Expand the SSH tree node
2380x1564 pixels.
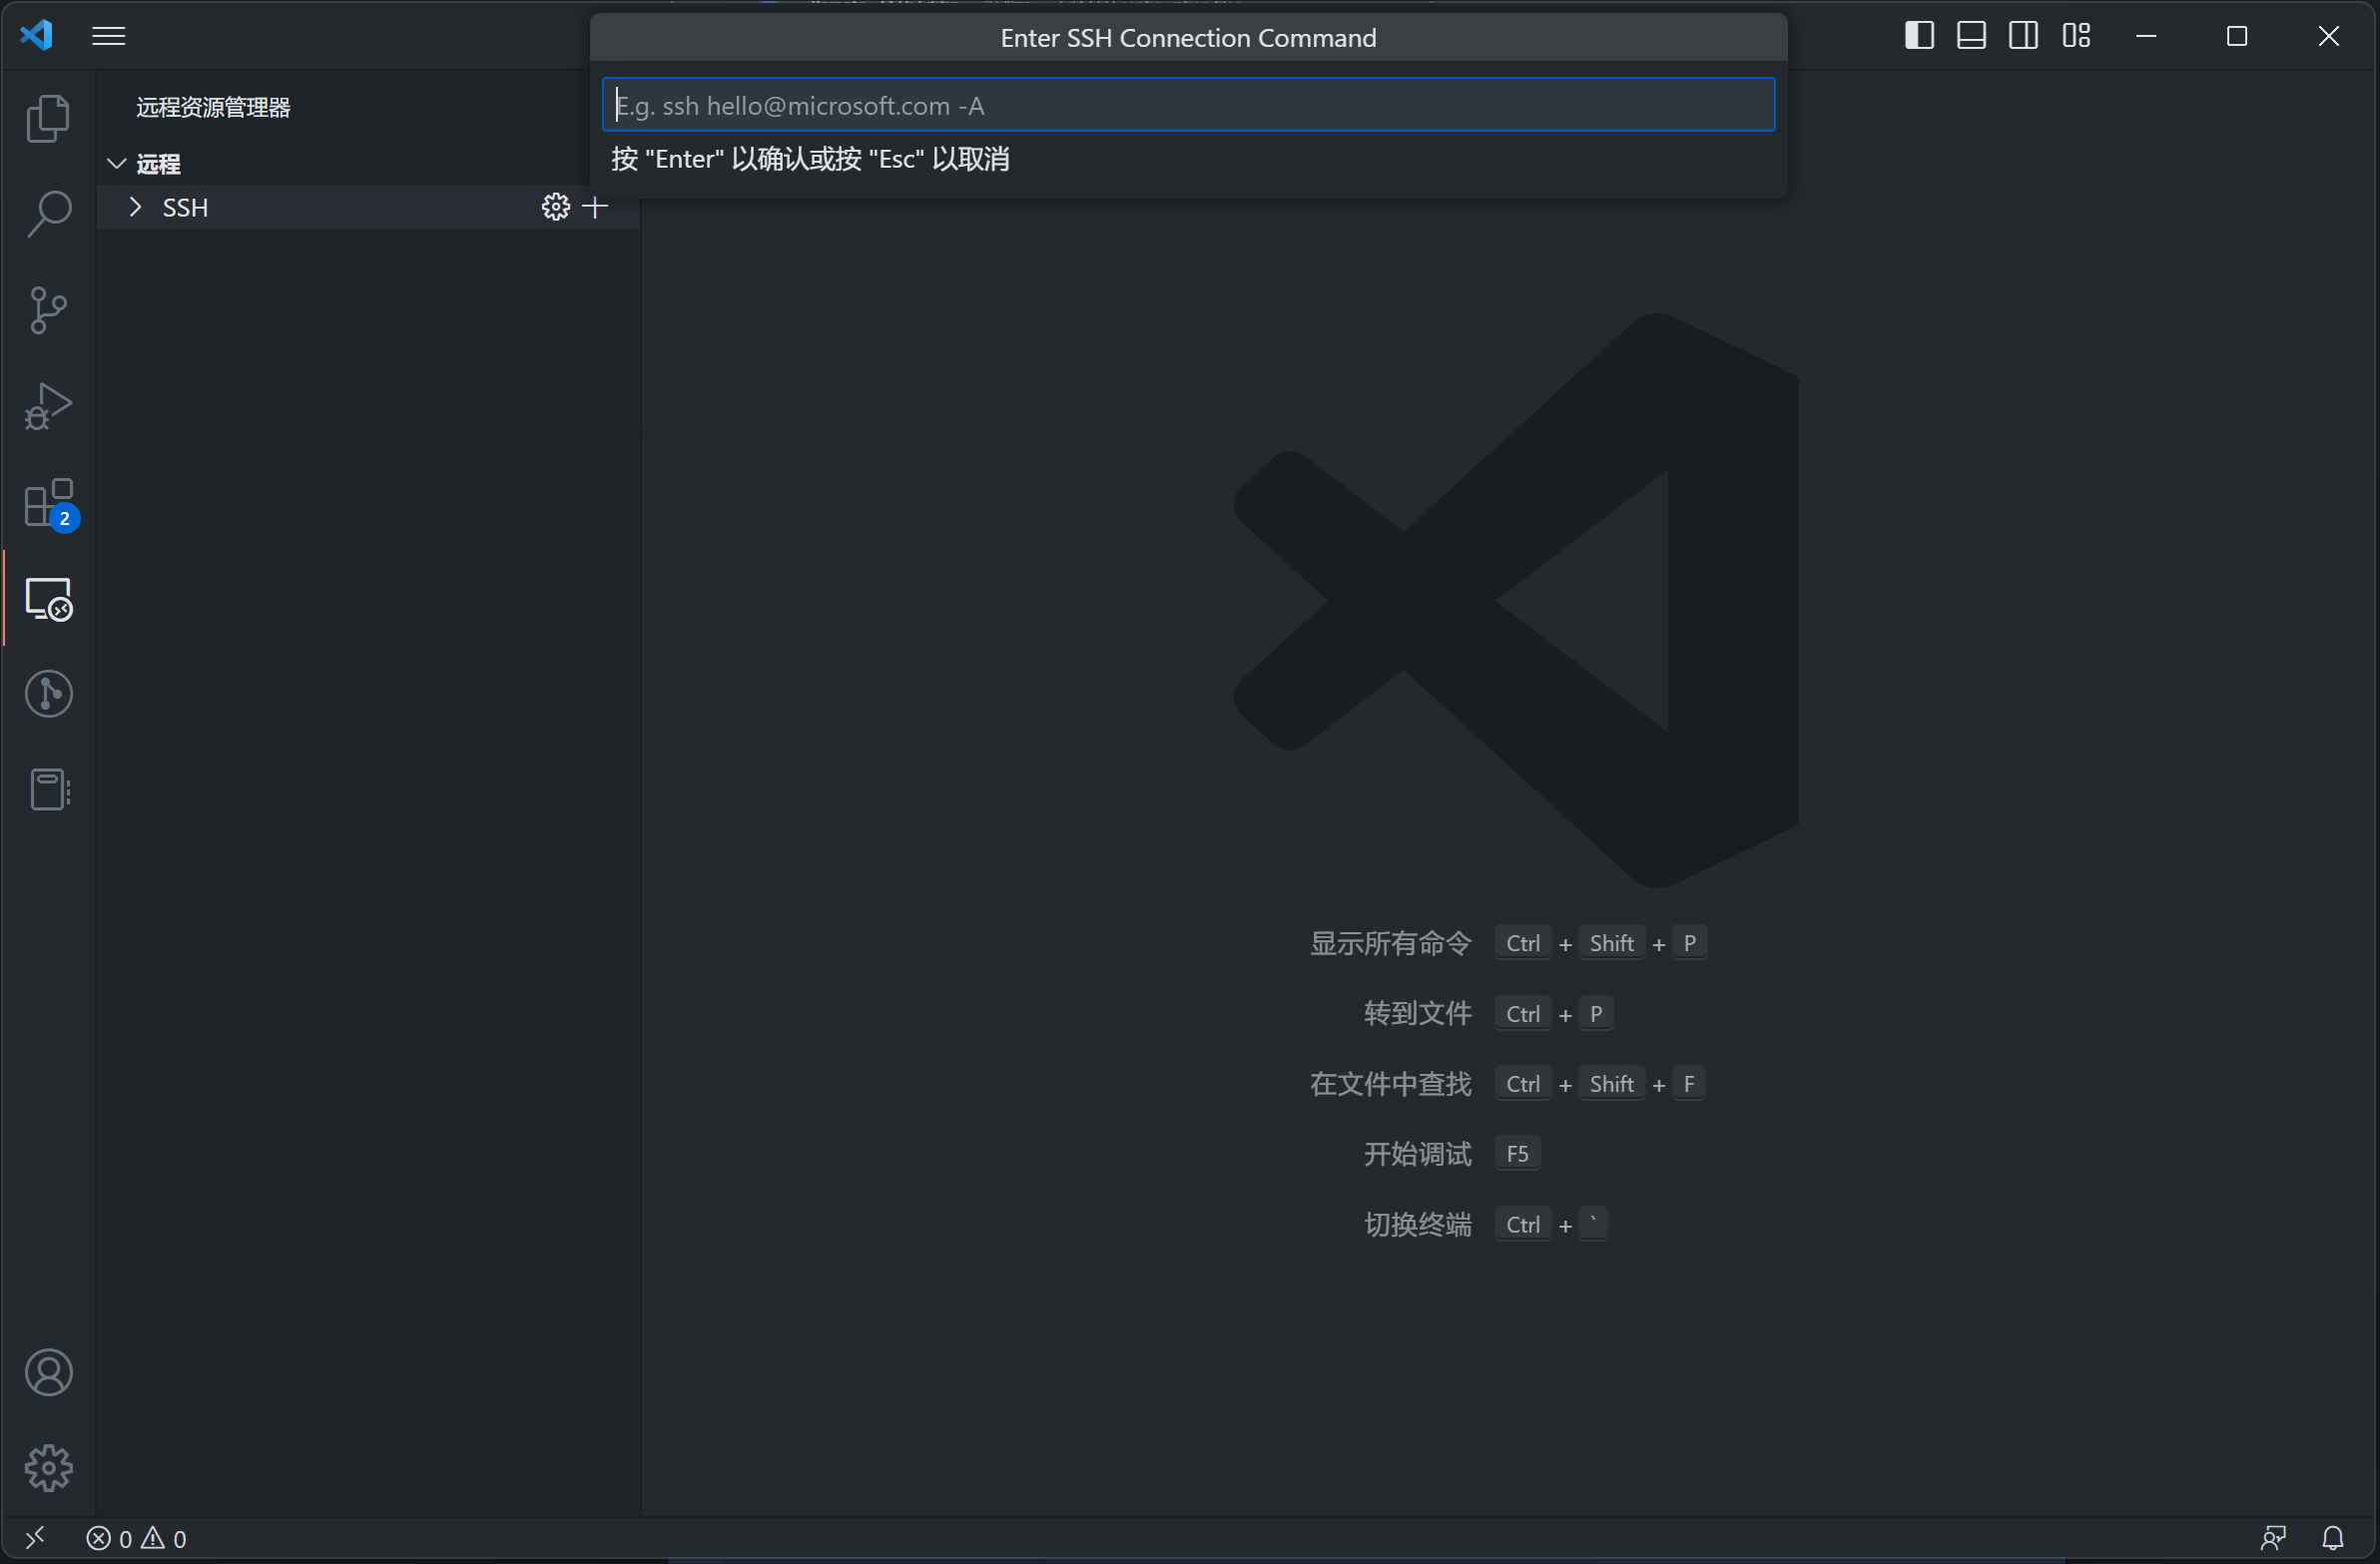136,207
